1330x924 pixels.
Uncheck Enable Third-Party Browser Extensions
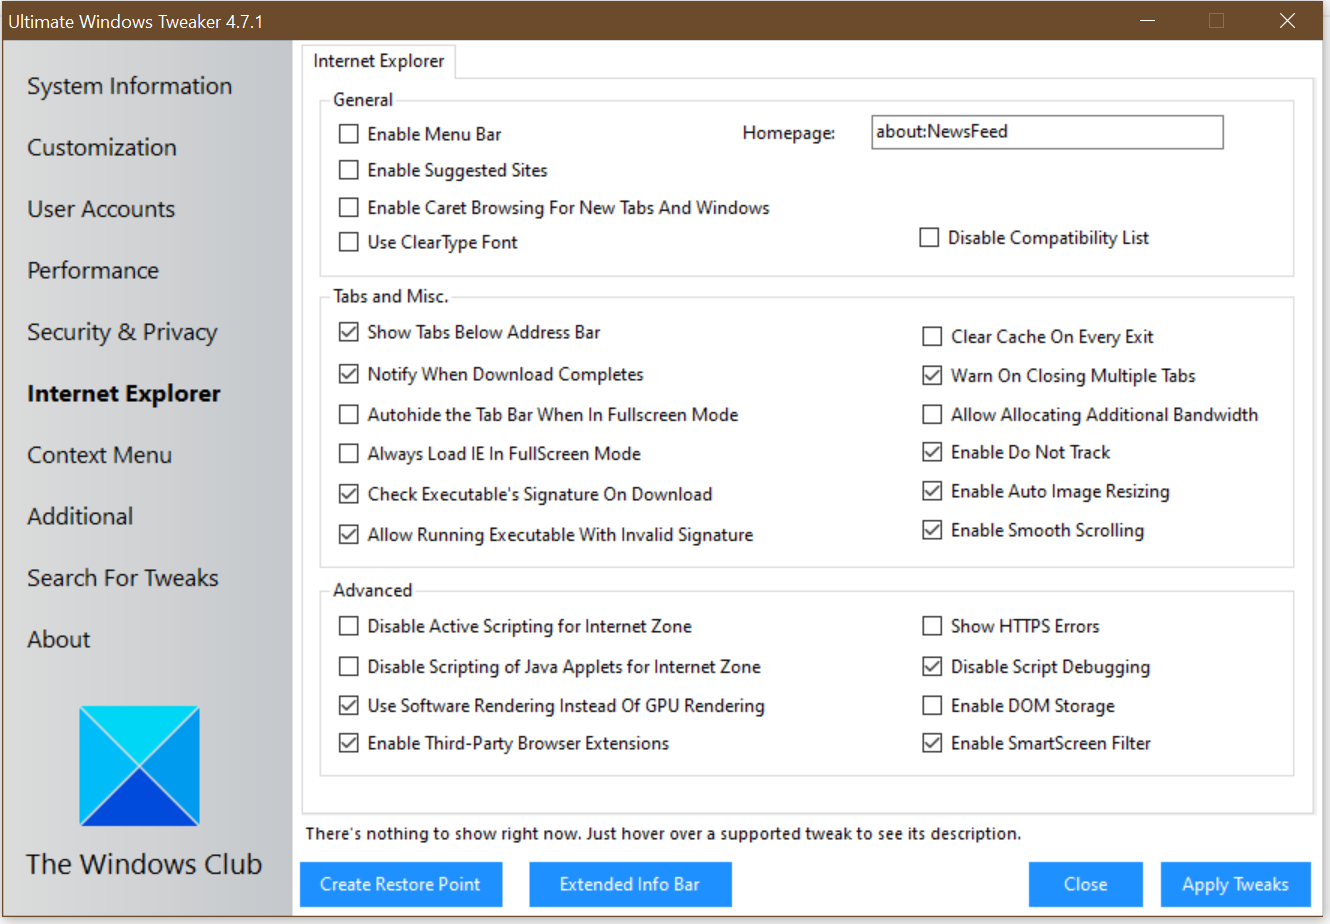pos(349,743)
